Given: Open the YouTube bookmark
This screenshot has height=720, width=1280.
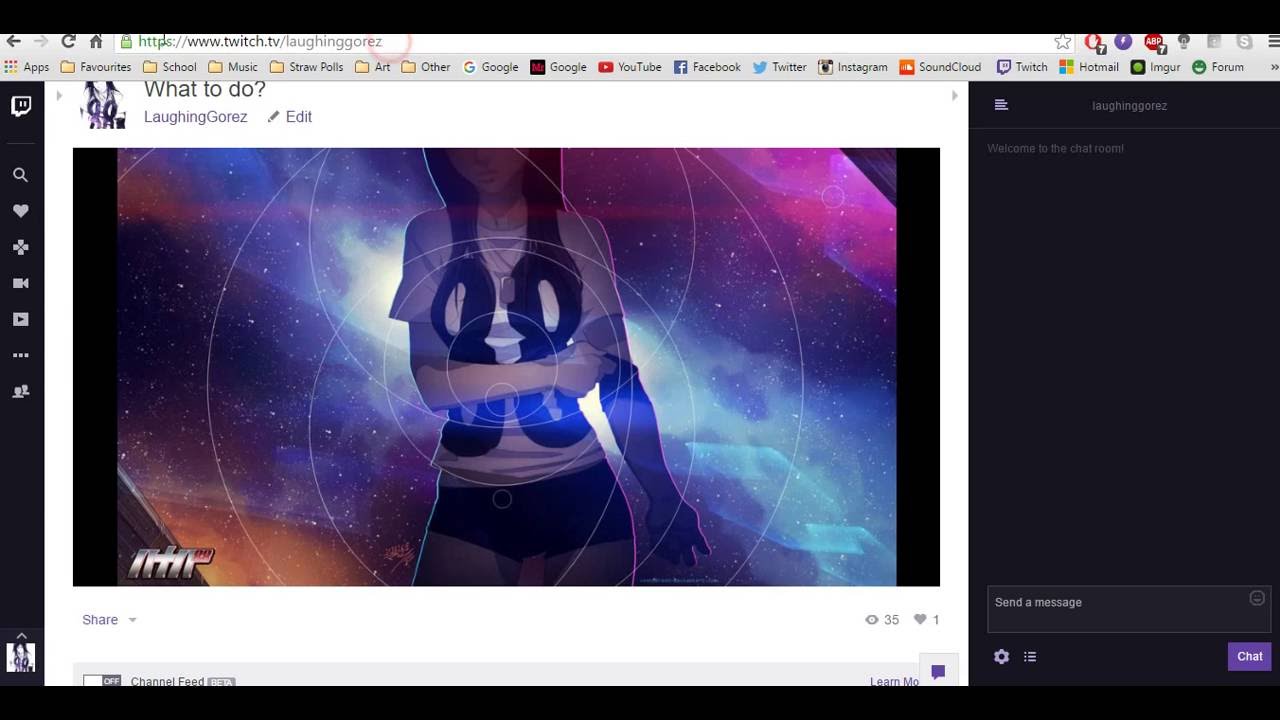Looking at the screenshot, I should click(630, 67).
